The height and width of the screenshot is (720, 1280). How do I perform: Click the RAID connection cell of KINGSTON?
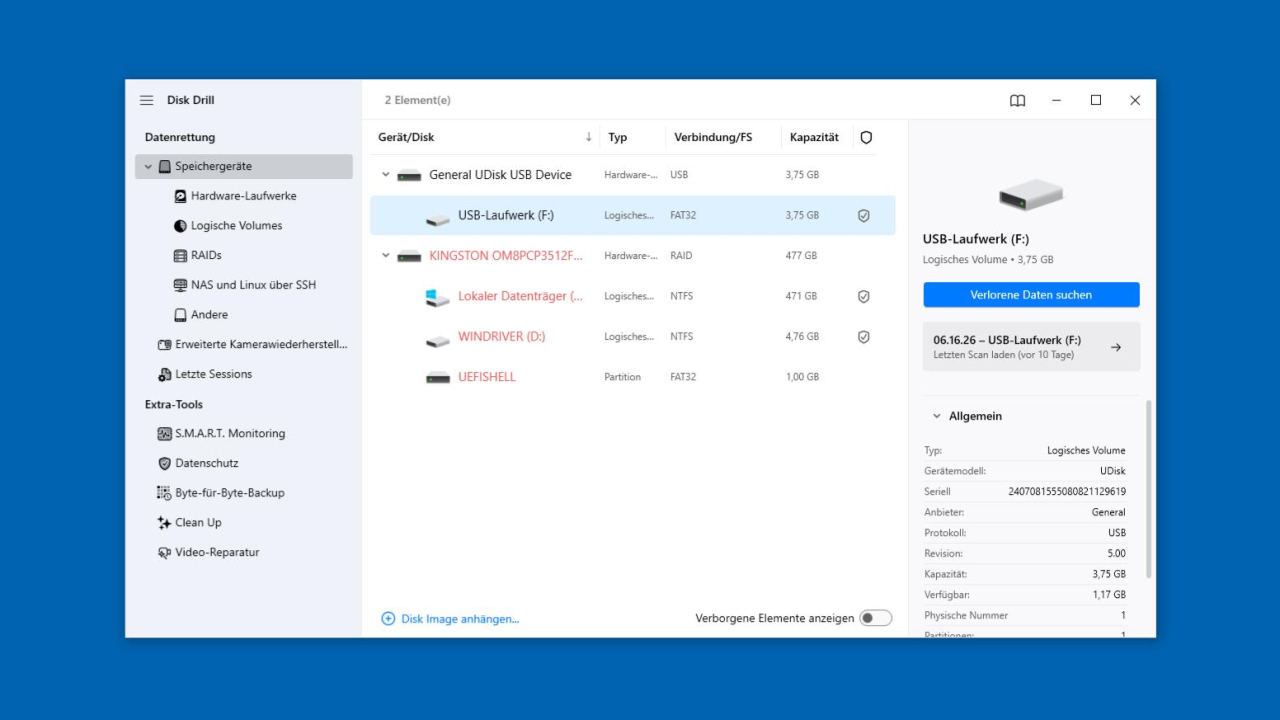tap(681, 256)
